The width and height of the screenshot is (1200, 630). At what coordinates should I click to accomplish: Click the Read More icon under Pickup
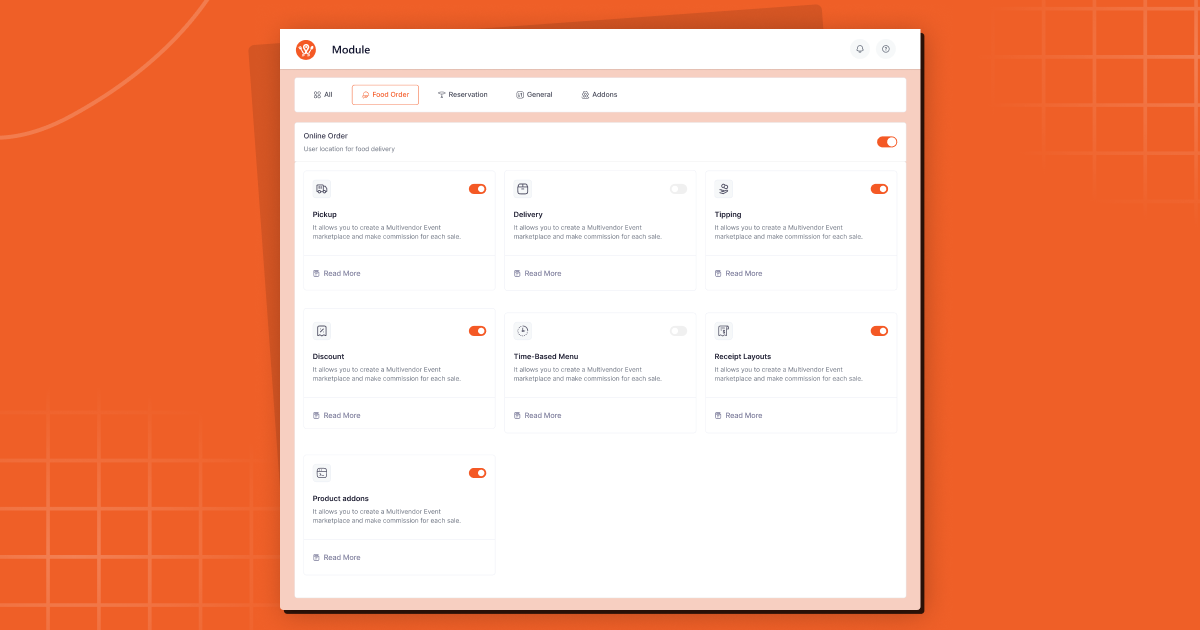(316, 273)
